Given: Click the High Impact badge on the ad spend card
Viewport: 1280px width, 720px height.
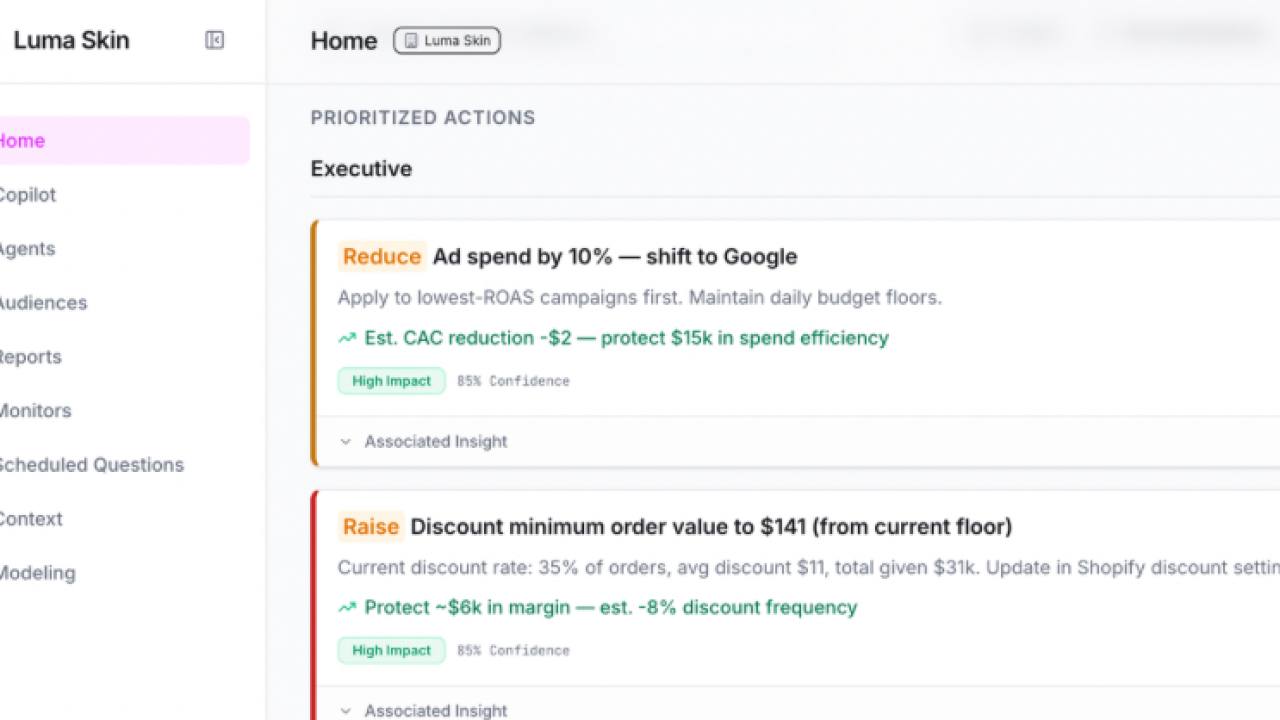Looking at the screenshot, I should point(391,381).
